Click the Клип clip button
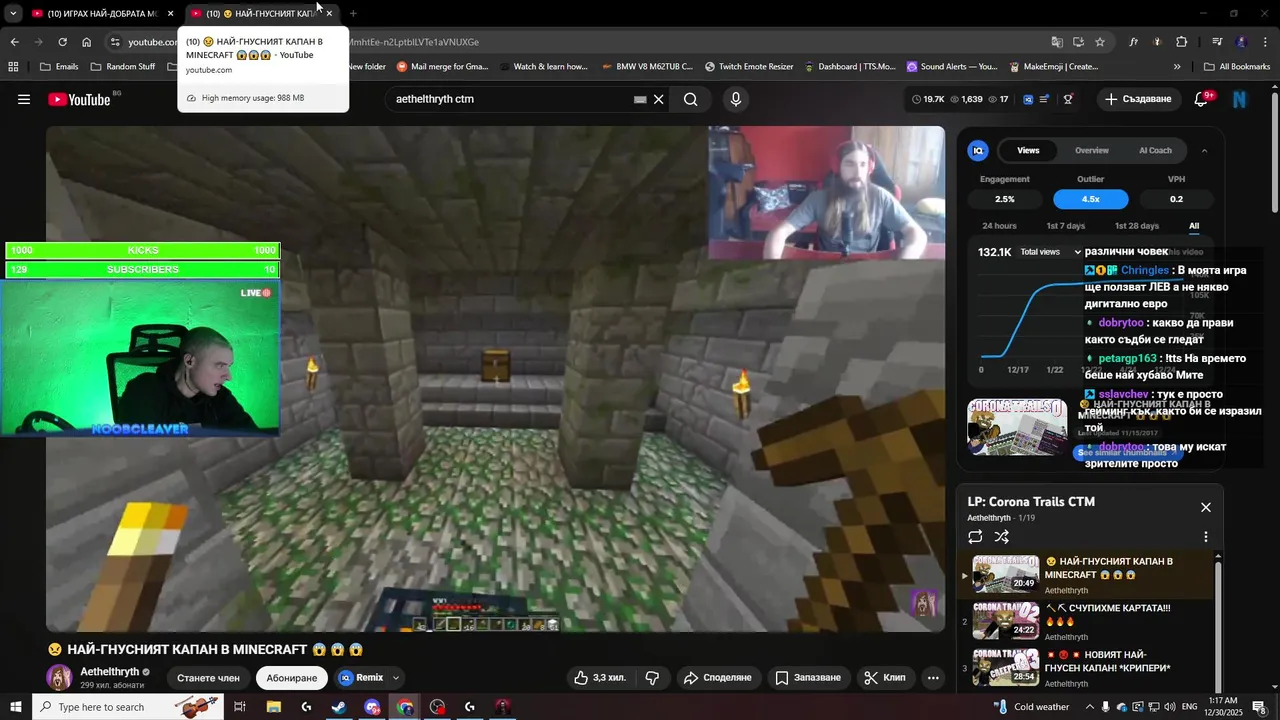This screenshot has width=1280, height=720. point(884,678)
